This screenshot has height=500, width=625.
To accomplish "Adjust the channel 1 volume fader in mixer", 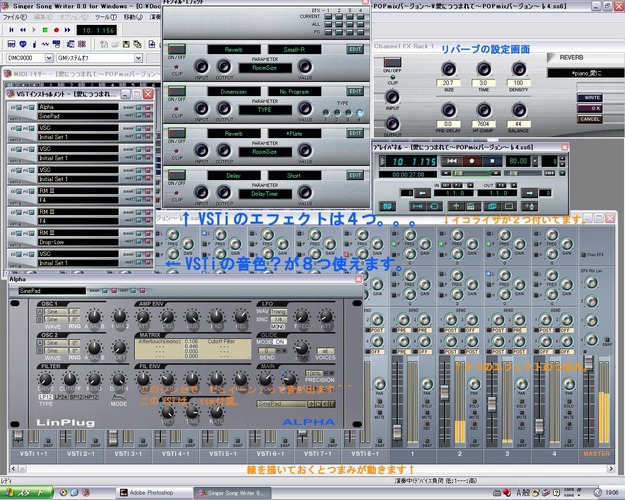I will (397, 431).
